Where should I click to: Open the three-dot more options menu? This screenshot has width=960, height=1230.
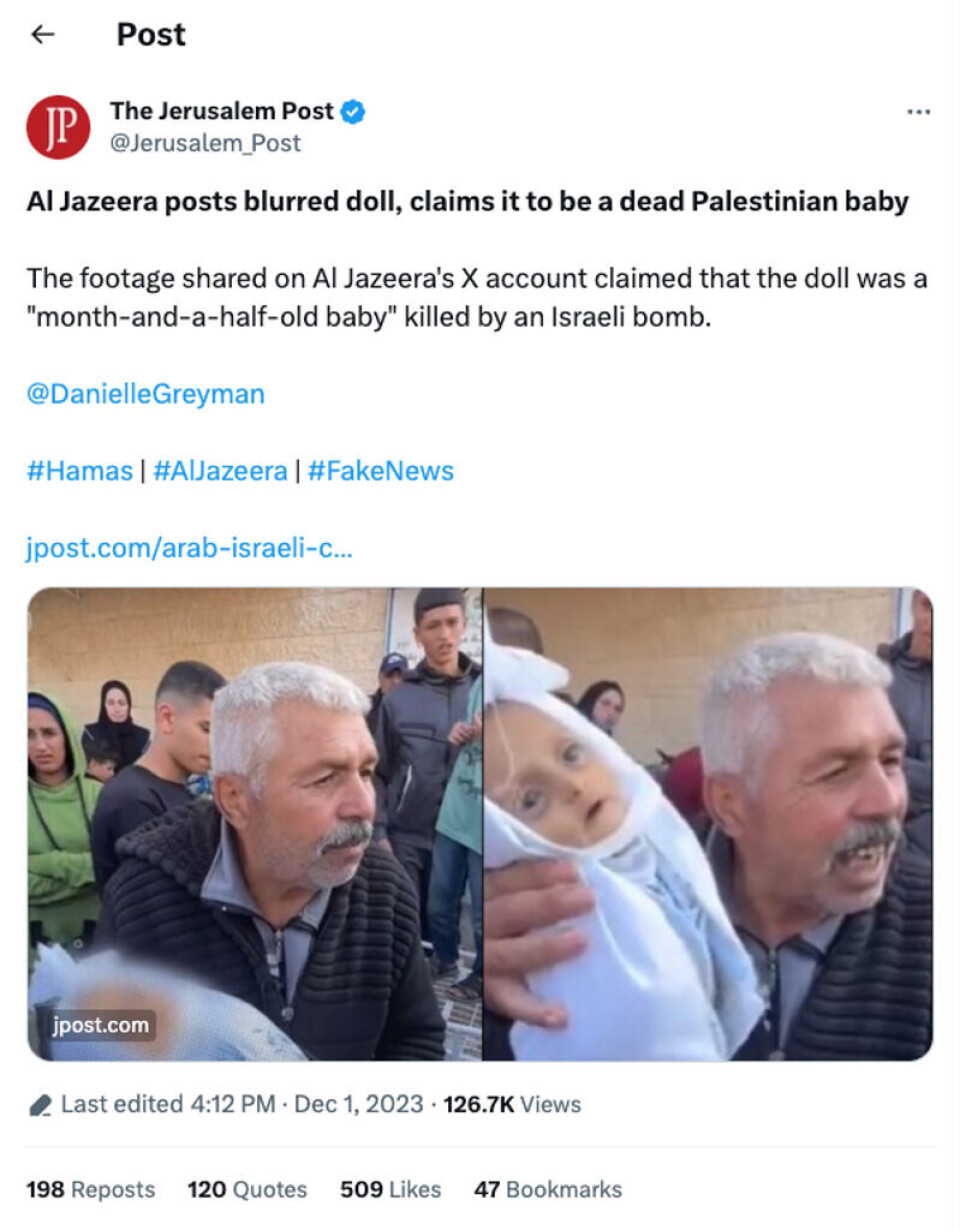click(918, 112)
